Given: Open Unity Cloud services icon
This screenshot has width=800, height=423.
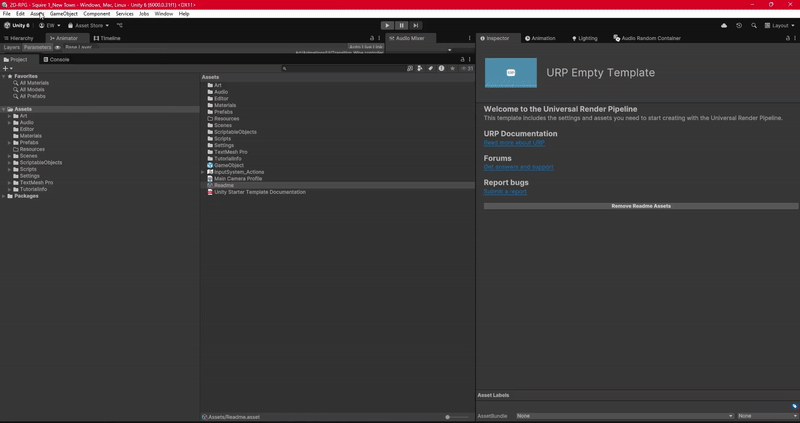Looking at the screenshot, I should coord(723,26).
